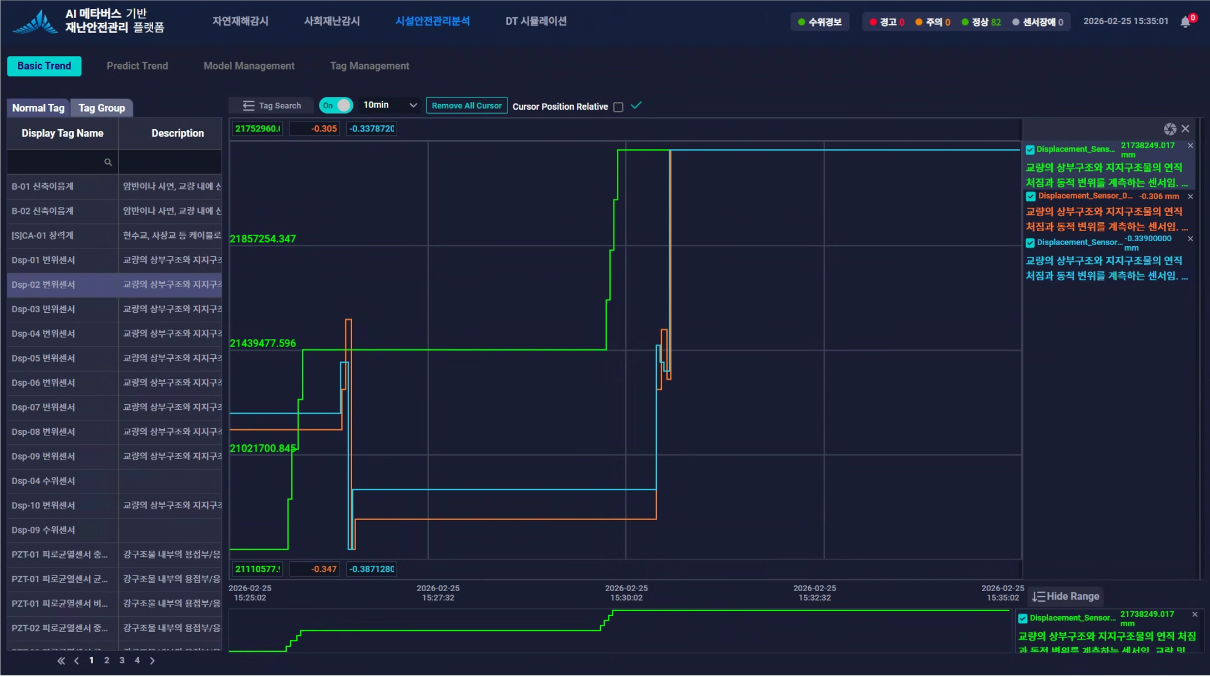This screenshot has height=677, width=1210.
Task: Click the teal checkmark apply icon
Action: click(636, 105)
